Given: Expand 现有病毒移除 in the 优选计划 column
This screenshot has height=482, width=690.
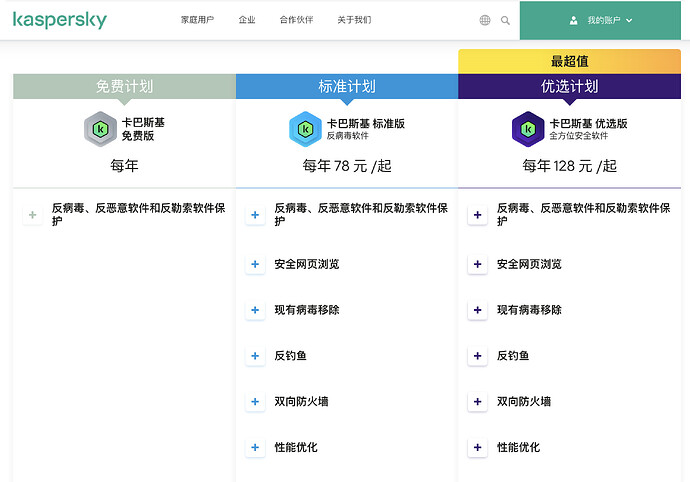Looking at the screenshot, I should (x=477, y=310).
